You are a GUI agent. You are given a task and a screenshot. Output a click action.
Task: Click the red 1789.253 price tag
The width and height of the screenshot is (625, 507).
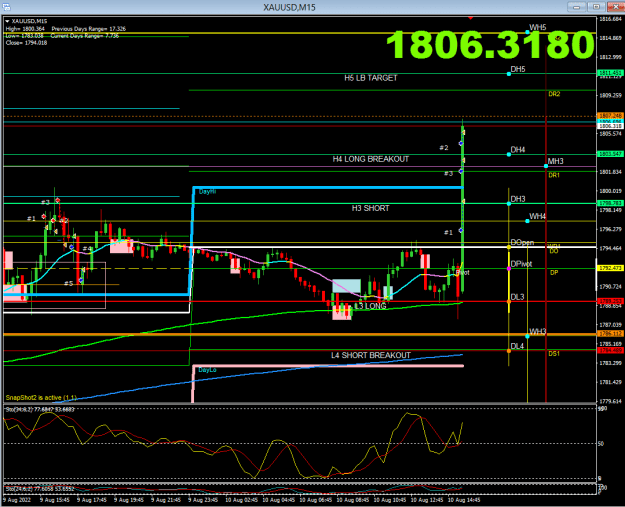point(610,301)
